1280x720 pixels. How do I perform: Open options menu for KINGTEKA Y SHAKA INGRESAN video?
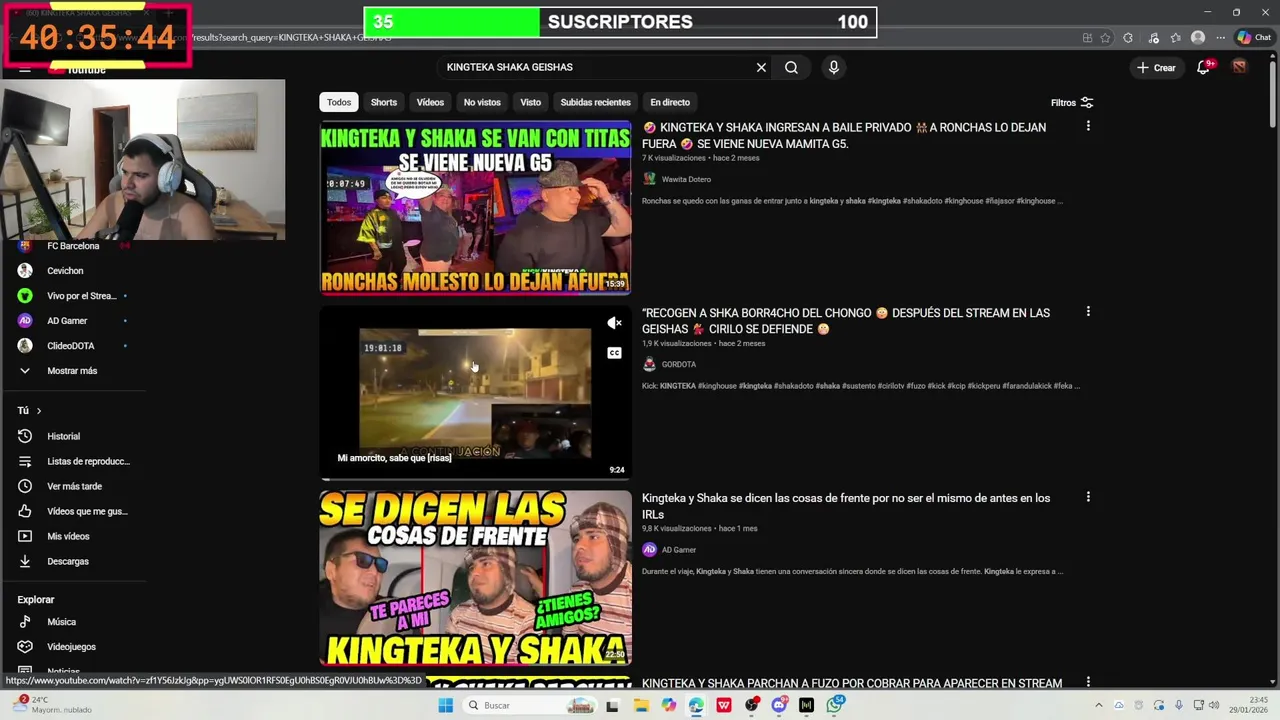(x=1088, y=126)
